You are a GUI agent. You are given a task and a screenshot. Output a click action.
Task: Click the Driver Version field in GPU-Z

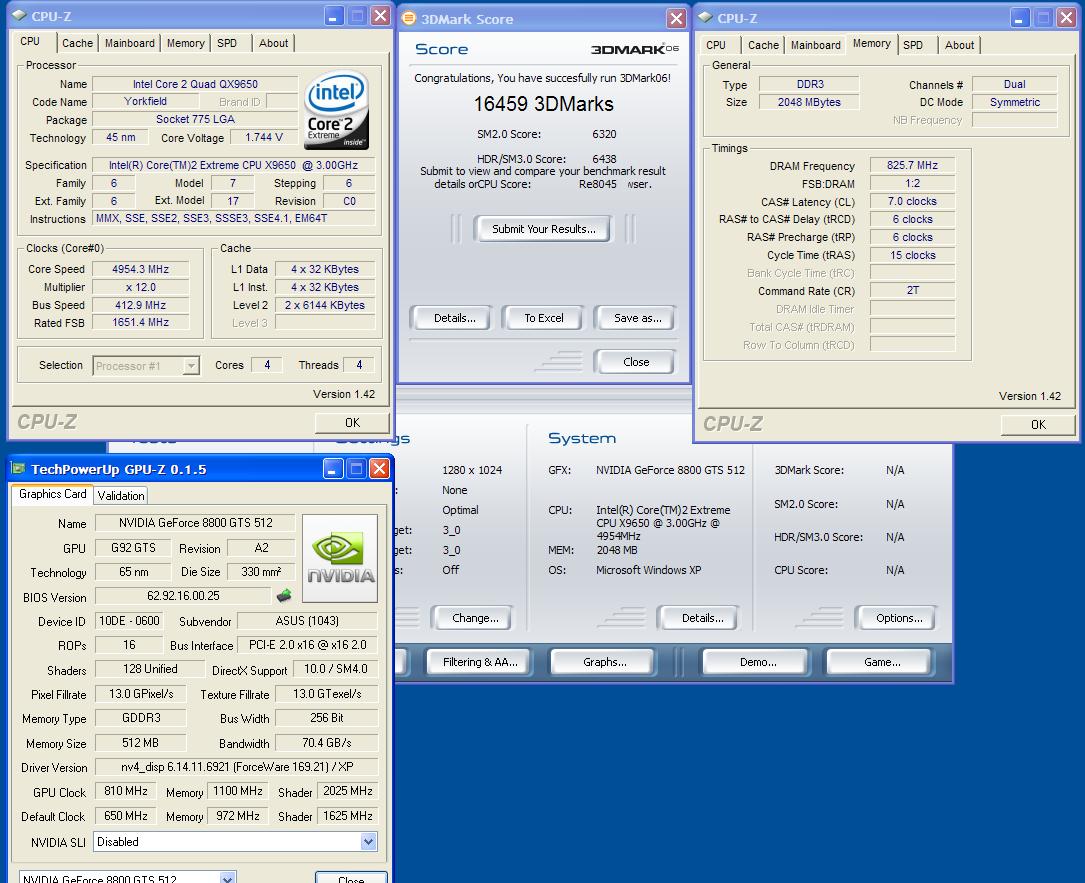coord(237,767)
